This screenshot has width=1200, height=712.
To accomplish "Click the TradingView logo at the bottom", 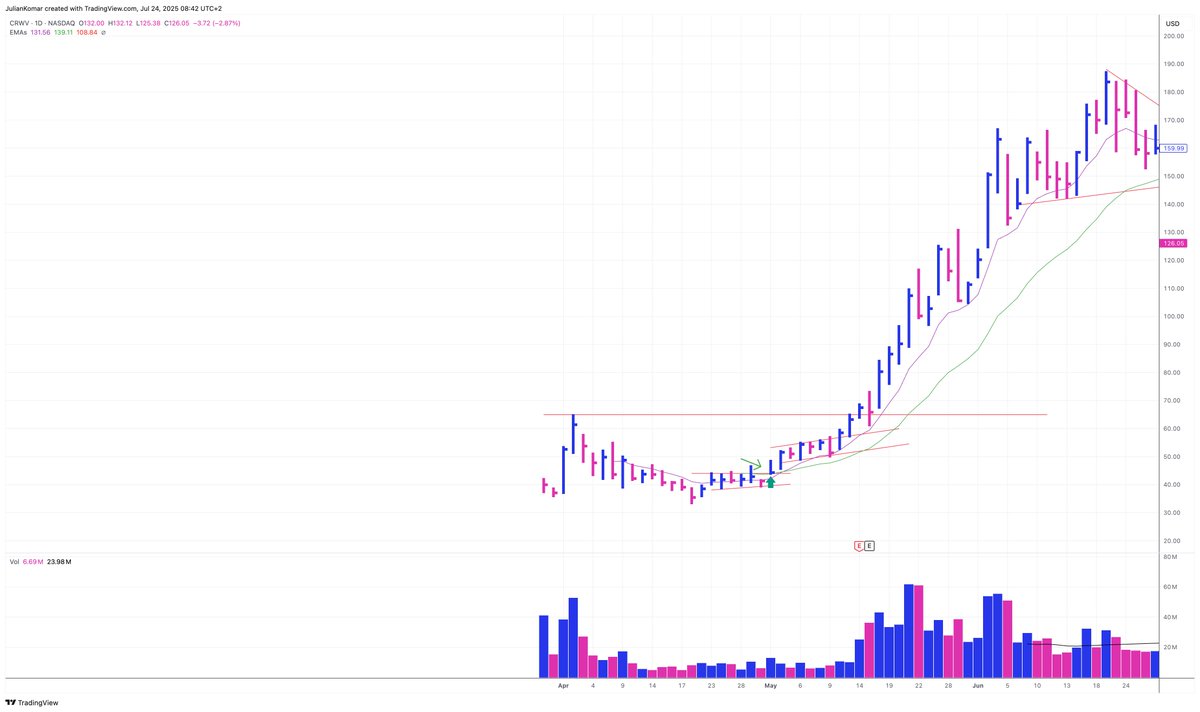I will (x=32, y=702).
